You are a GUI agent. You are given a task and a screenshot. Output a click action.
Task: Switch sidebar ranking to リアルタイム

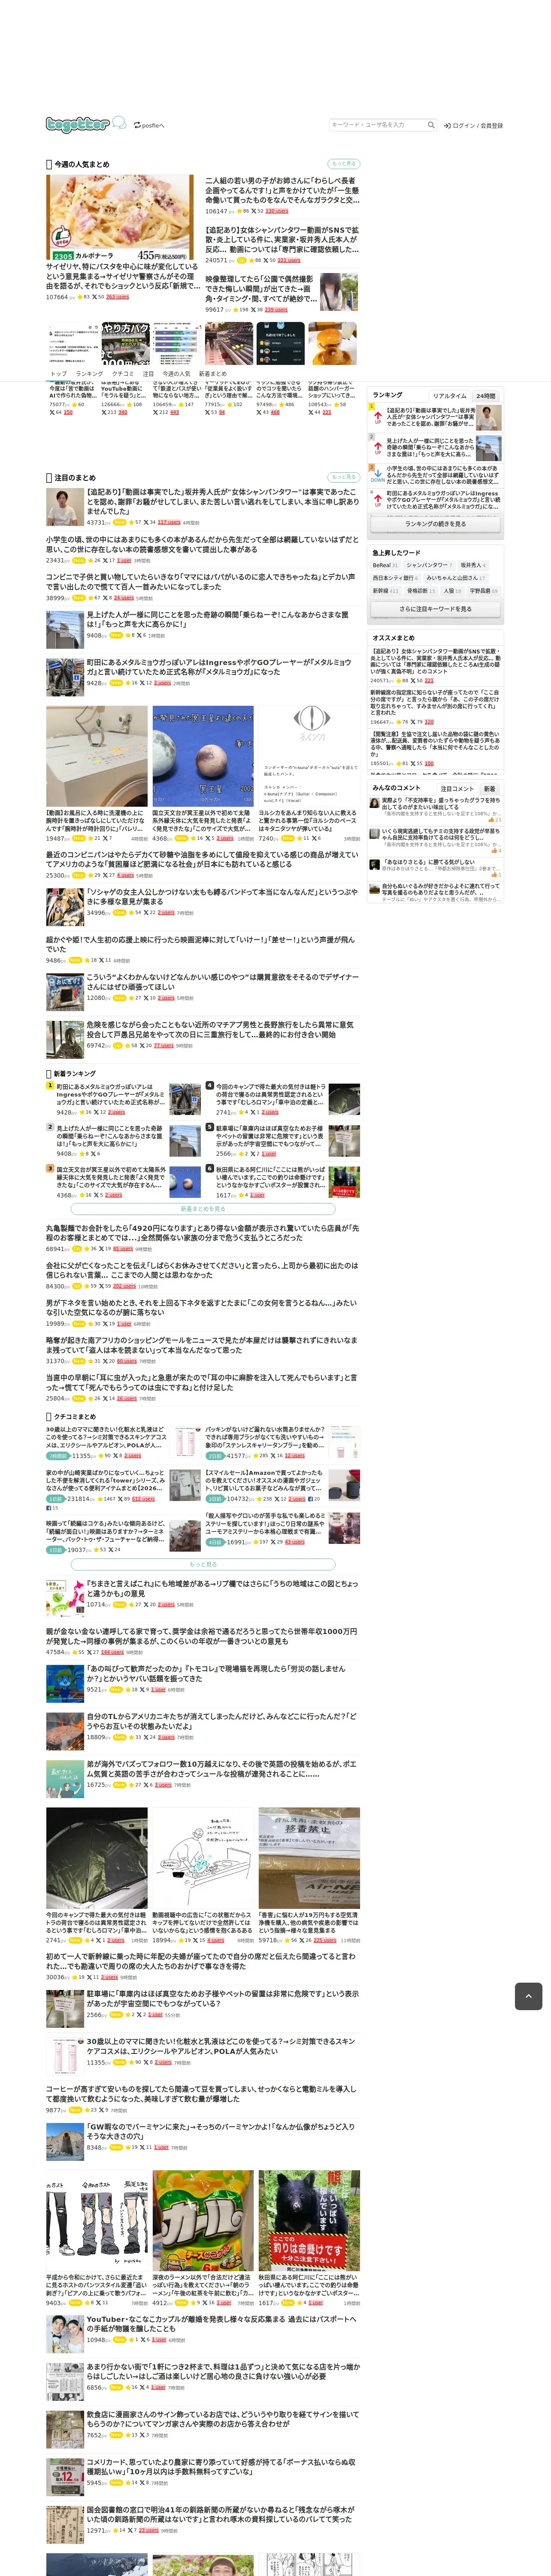point(450,396)
